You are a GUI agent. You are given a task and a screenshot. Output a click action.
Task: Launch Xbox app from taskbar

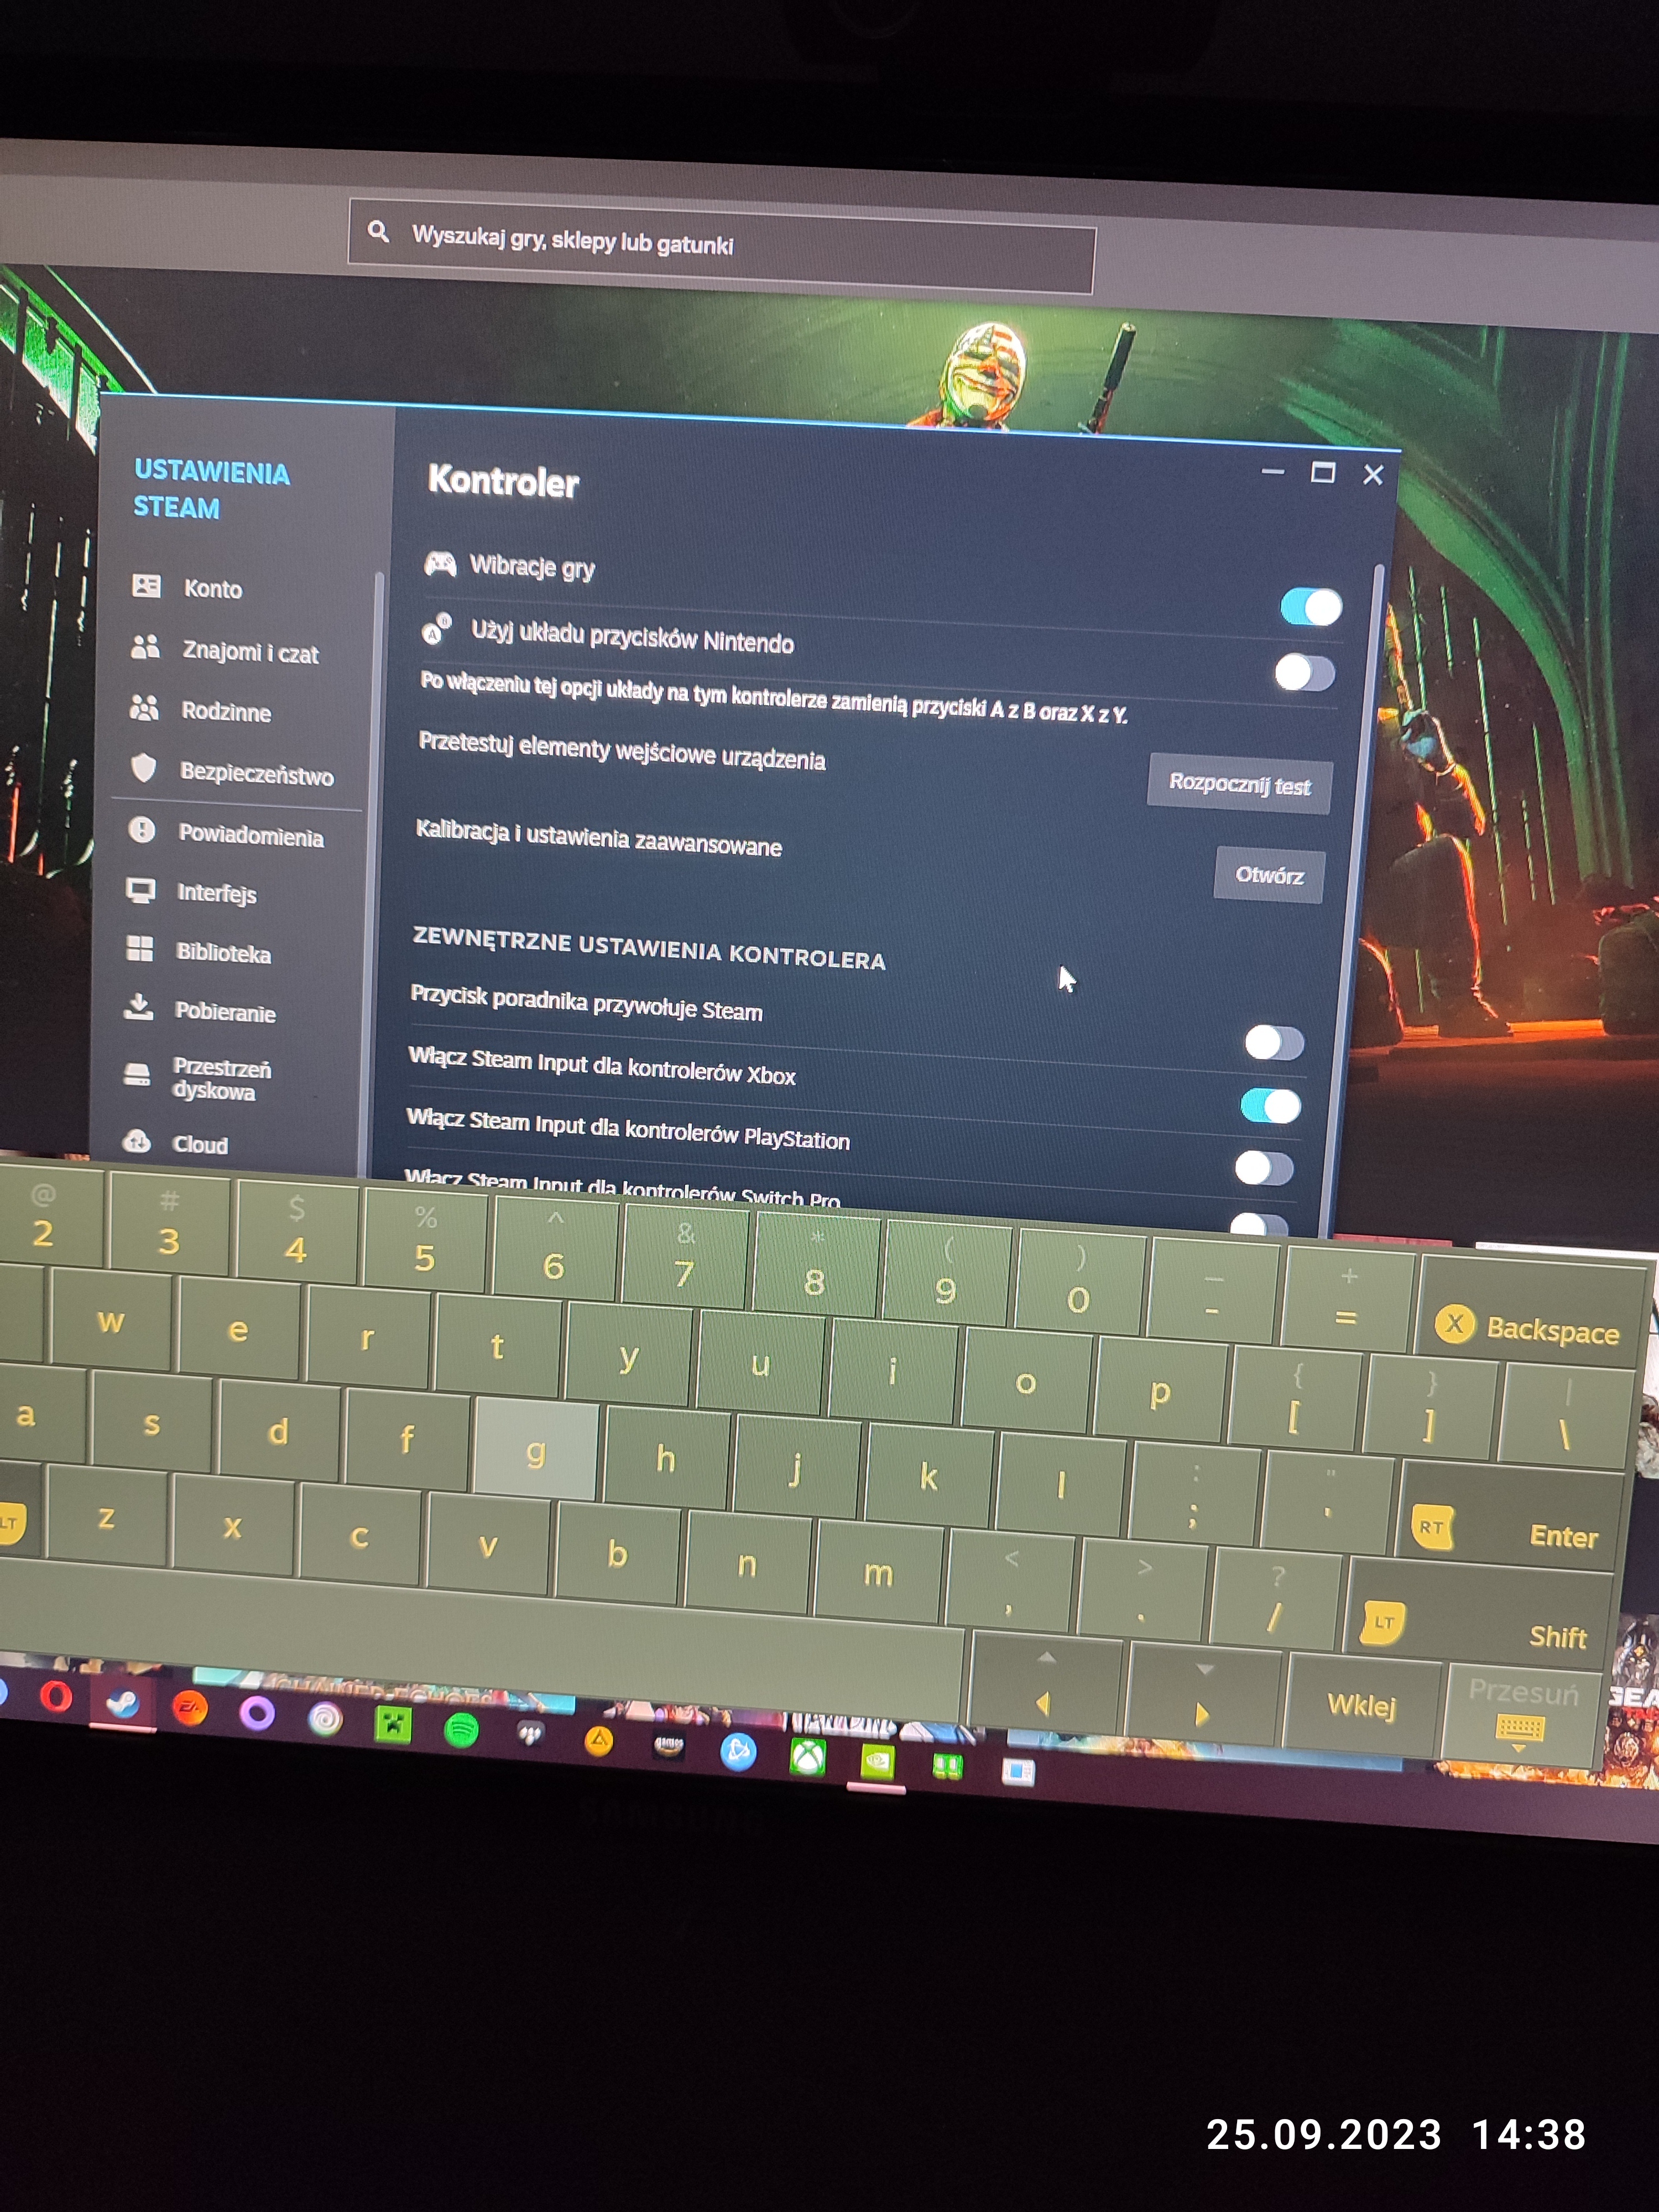(808, 1756)
